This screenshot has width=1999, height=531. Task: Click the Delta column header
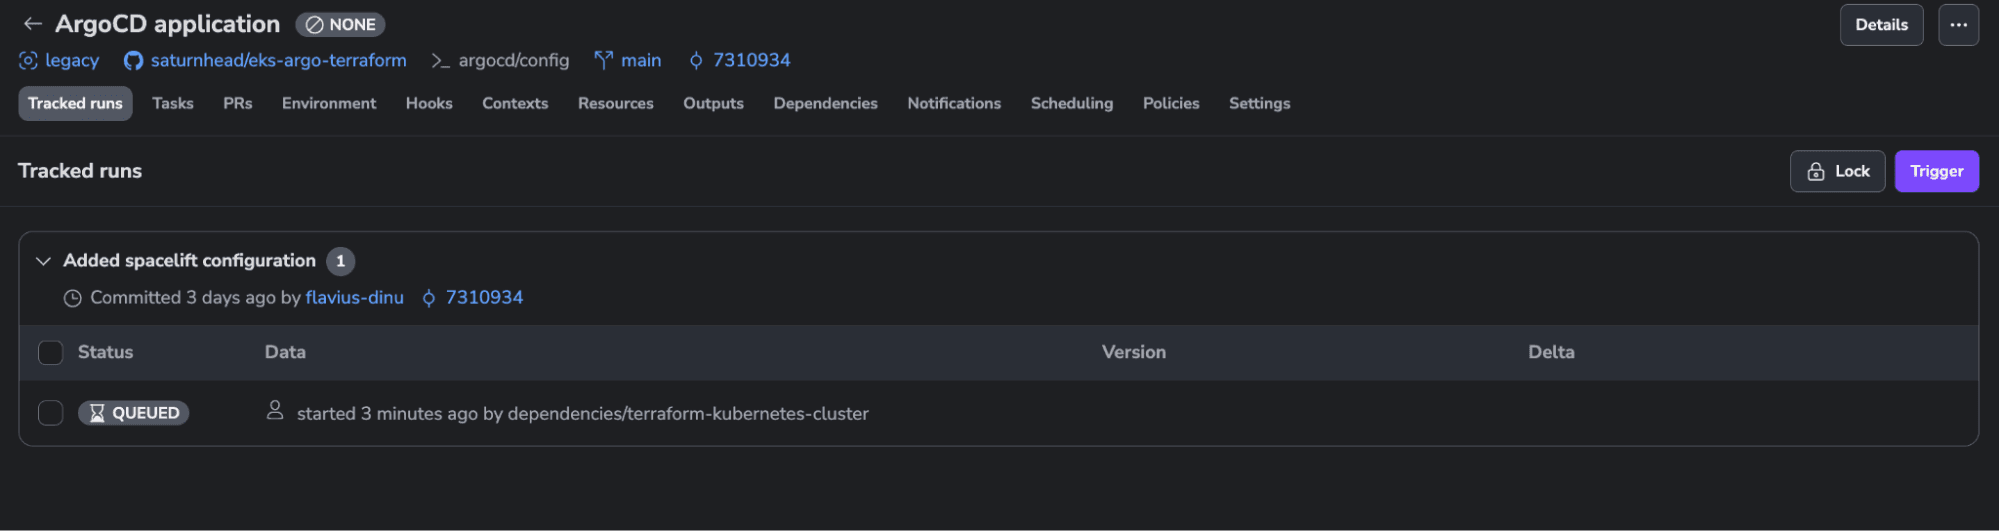pyautogui.click(x=1551, y=352)
